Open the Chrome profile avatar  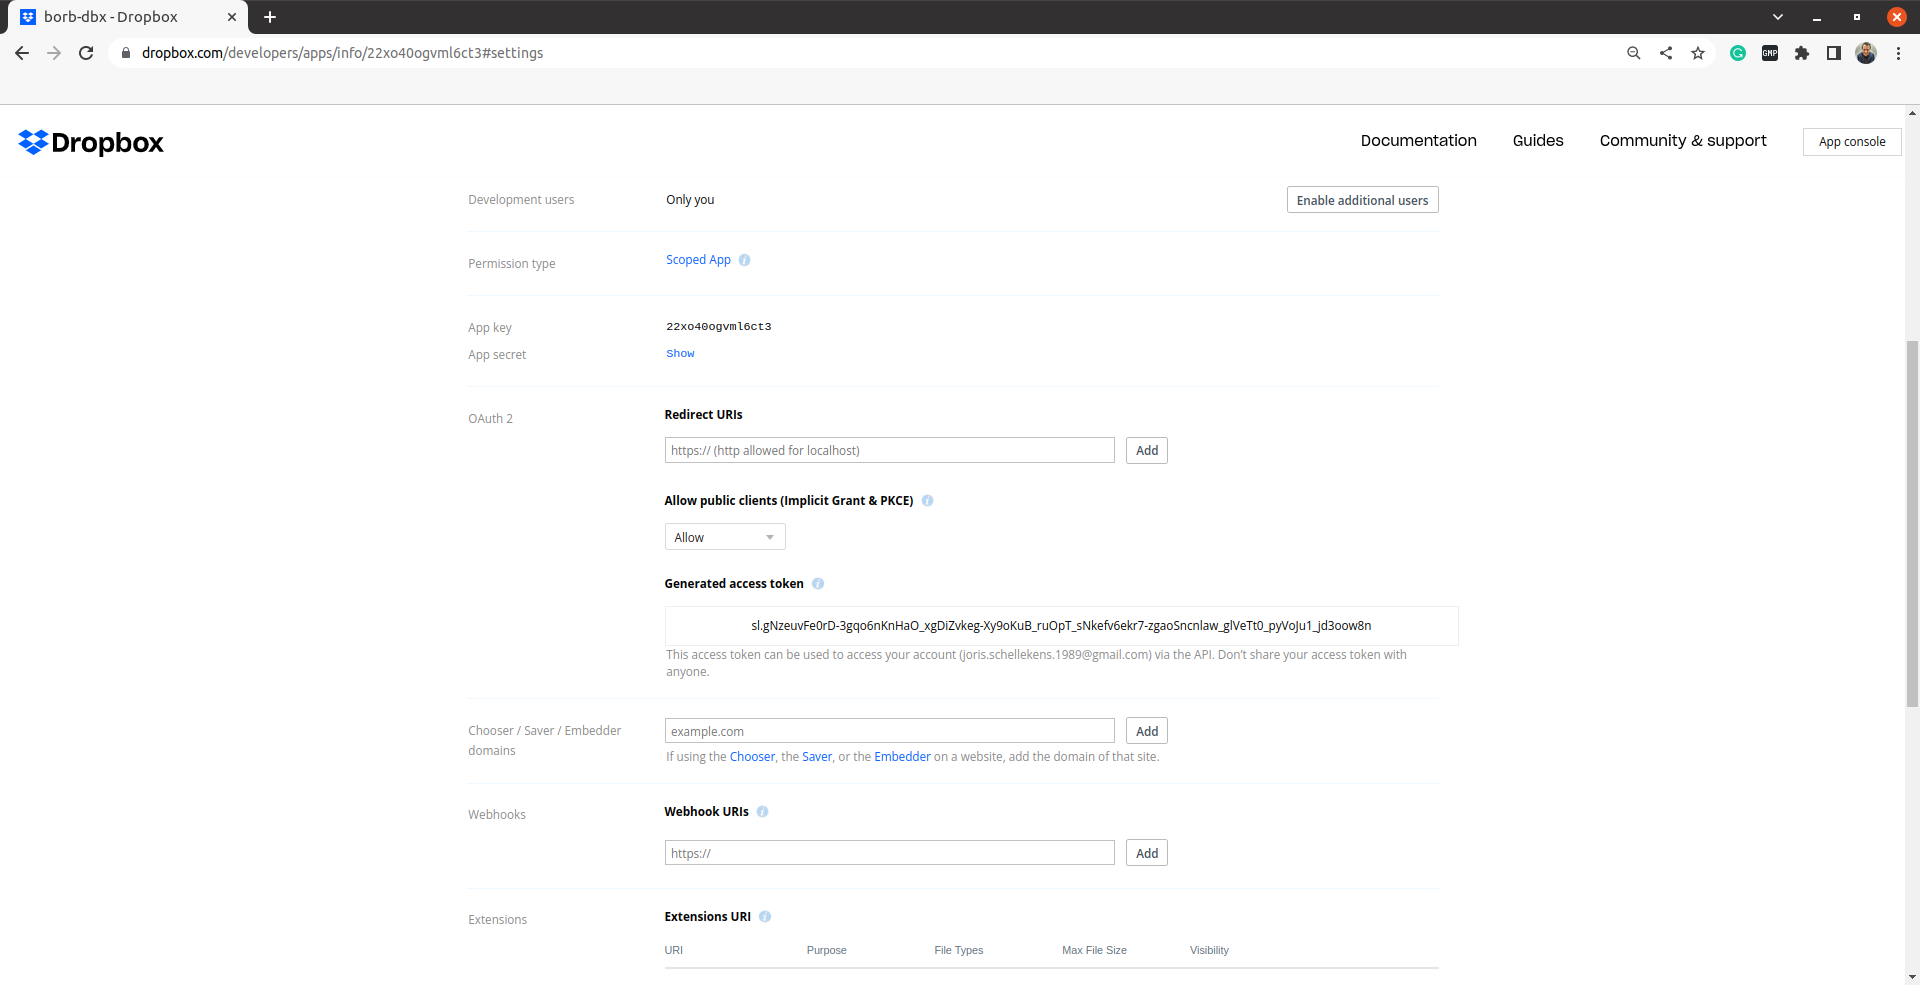[x=1866, y=53]
